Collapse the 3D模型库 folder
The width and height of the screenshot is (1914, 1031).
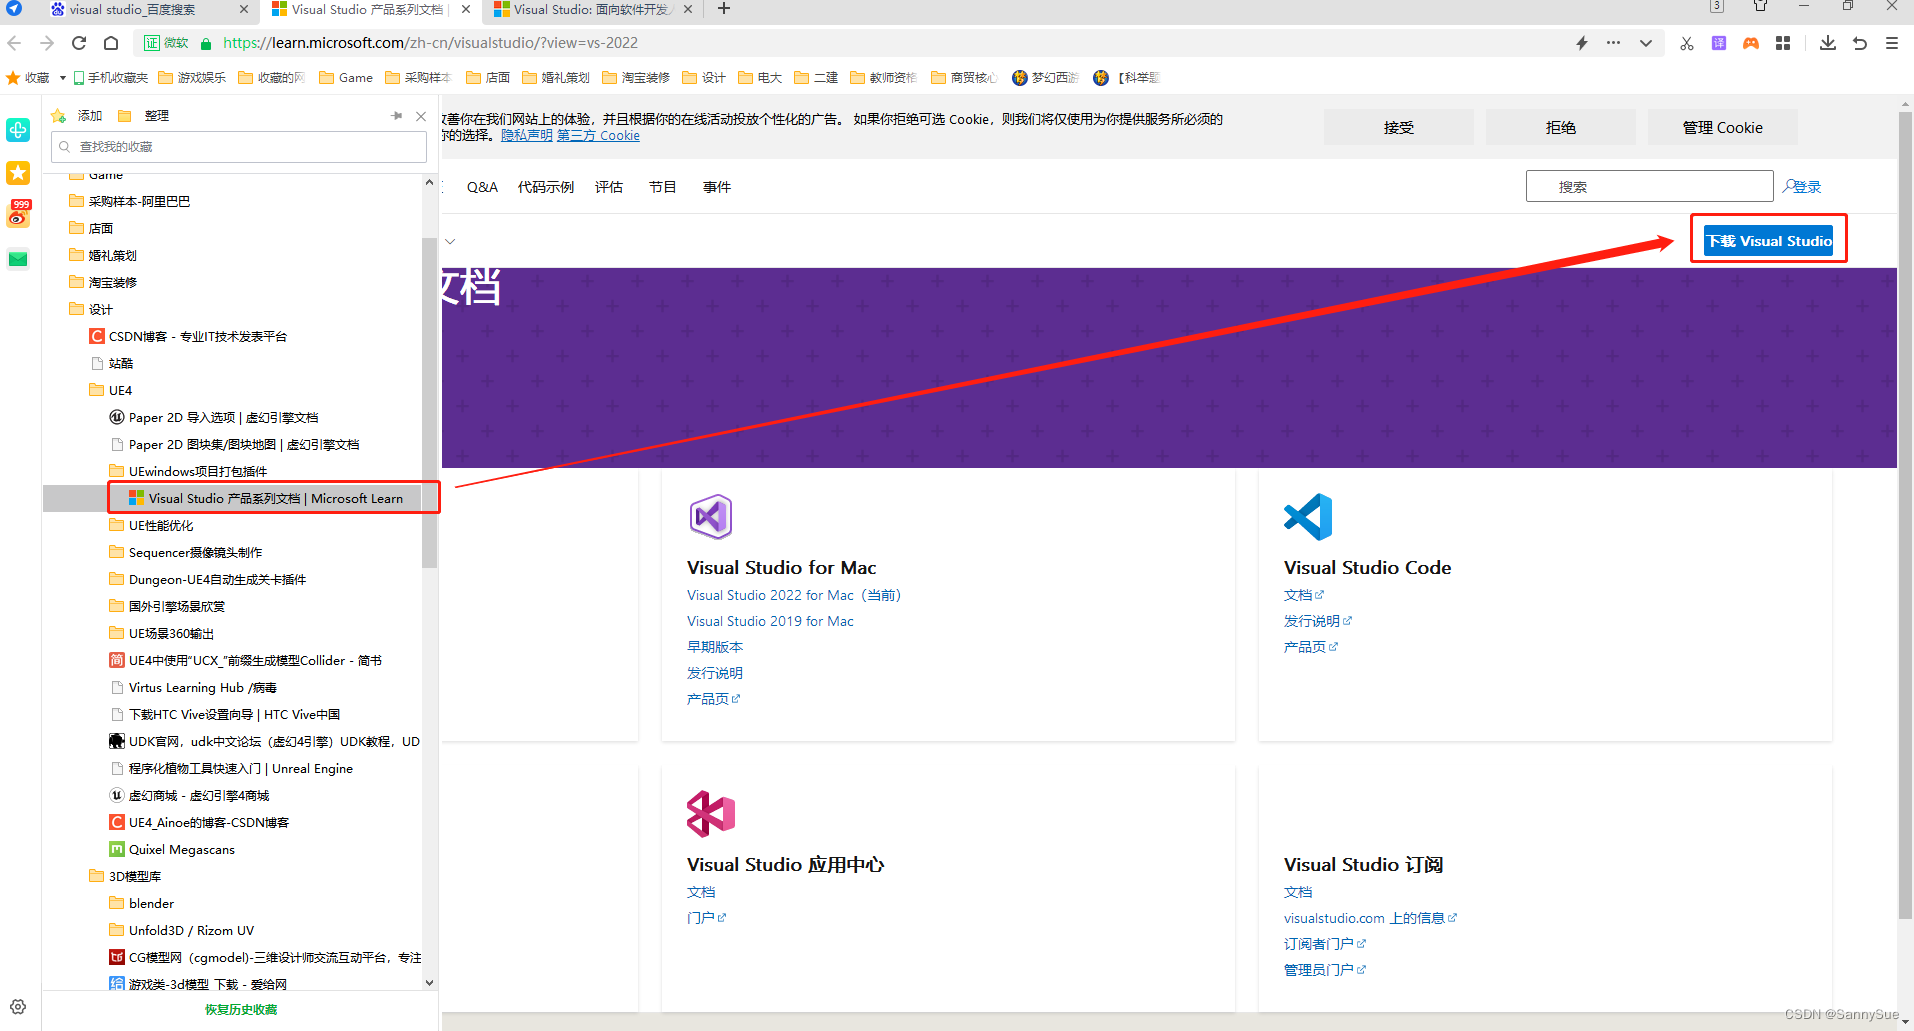point(125,876)
